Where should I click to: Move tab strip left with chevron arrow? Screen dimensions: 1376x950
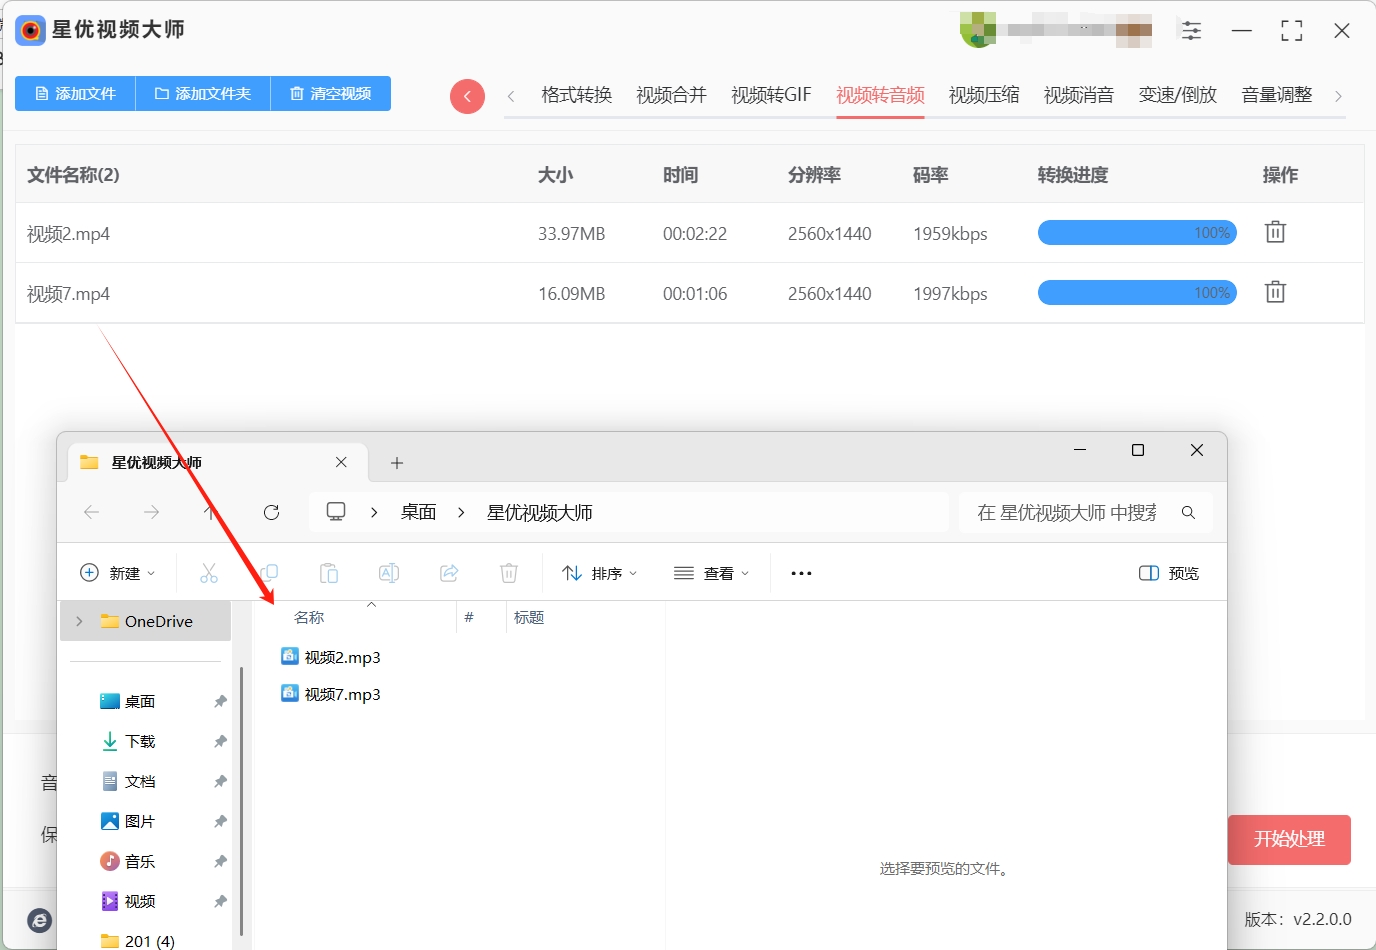point(511,96)
